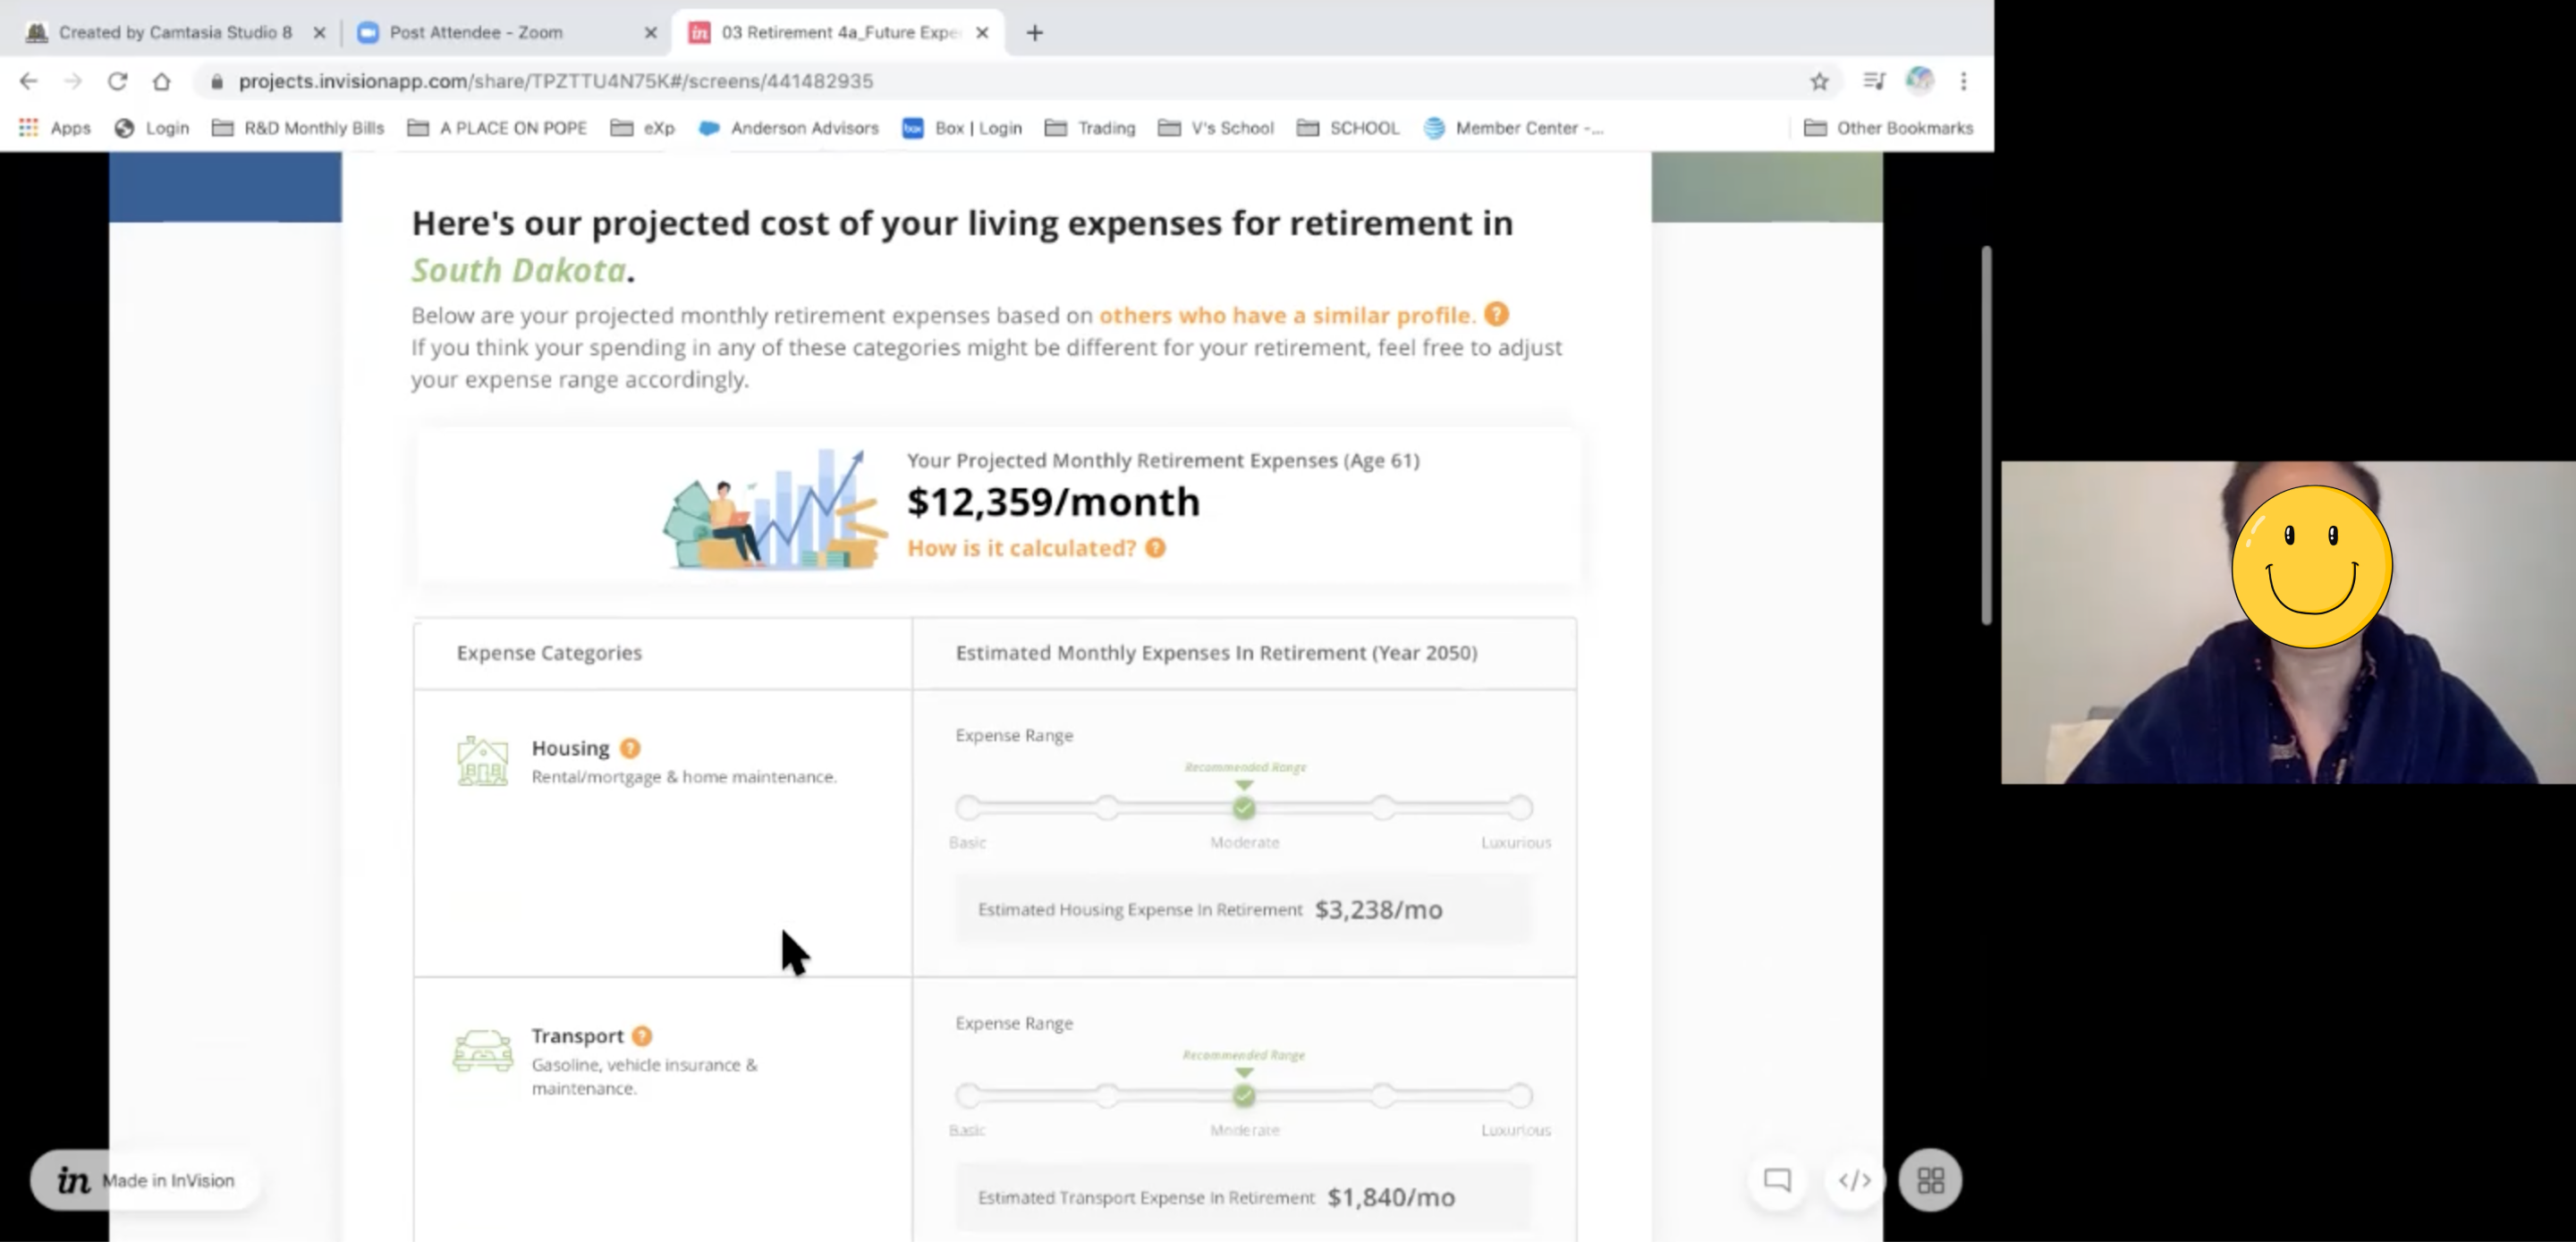The height and width of the screenshot is (1242, 2576).
Task: Click the site lock icon in address bar
Action: (x=216, y=81)
